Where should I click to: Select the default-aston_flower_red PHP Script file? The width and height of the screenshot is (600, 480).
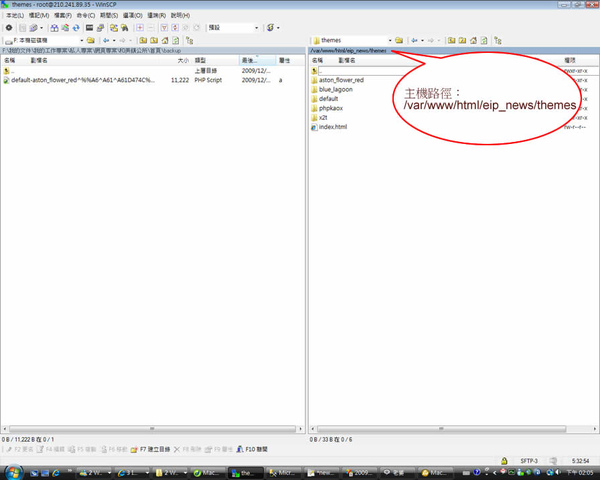coord(83,80)
